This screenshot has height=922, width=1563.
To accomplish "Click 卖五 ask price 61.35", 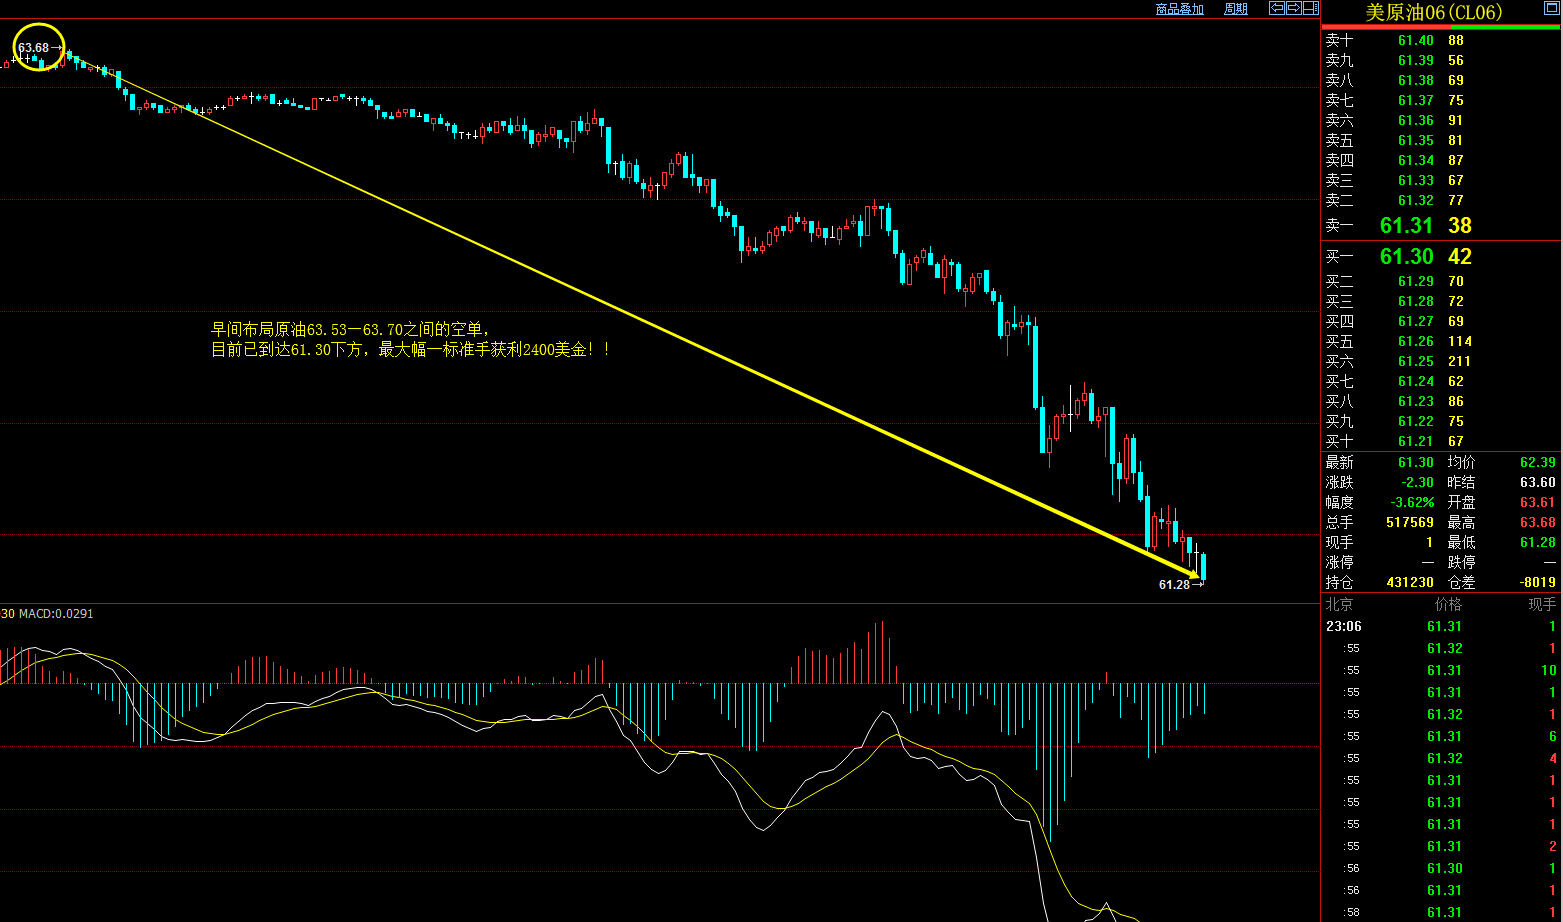I will tap(1416, 141).
